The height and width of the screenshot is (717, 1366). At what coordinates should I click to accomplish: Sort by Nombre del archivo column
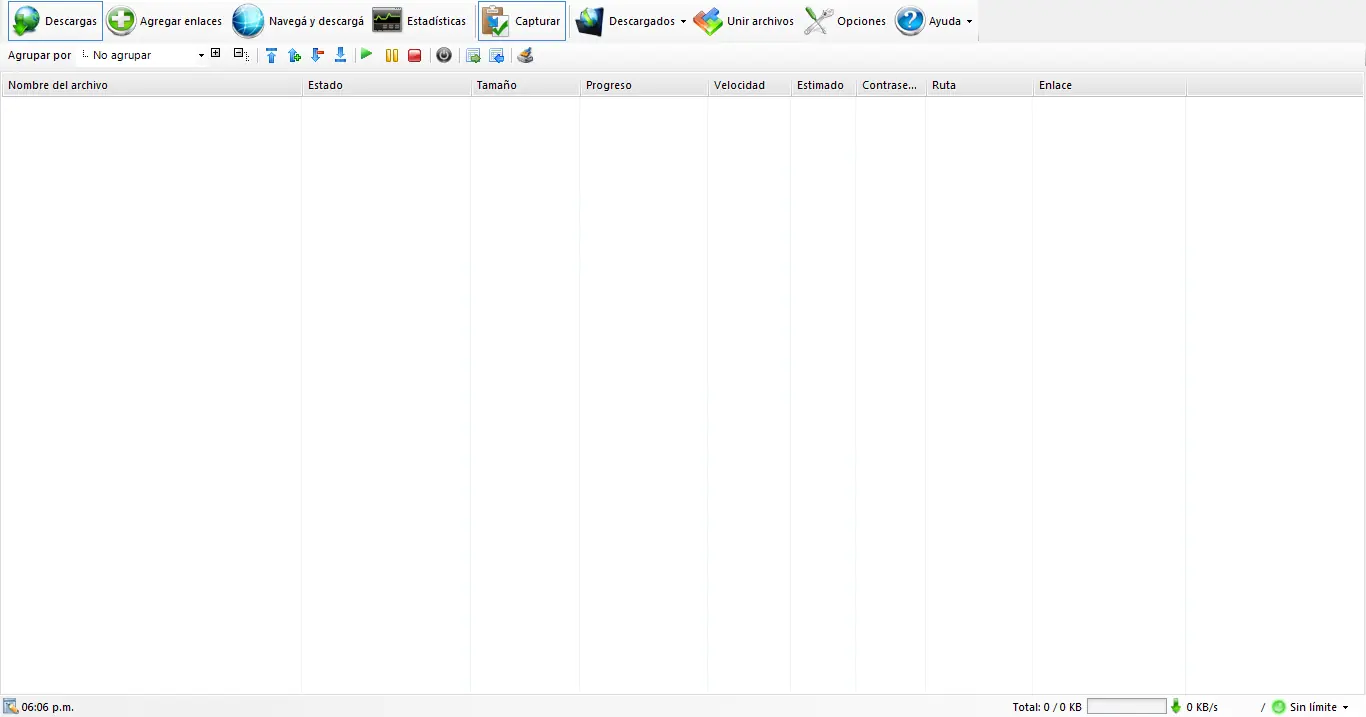tap(152, 85)
